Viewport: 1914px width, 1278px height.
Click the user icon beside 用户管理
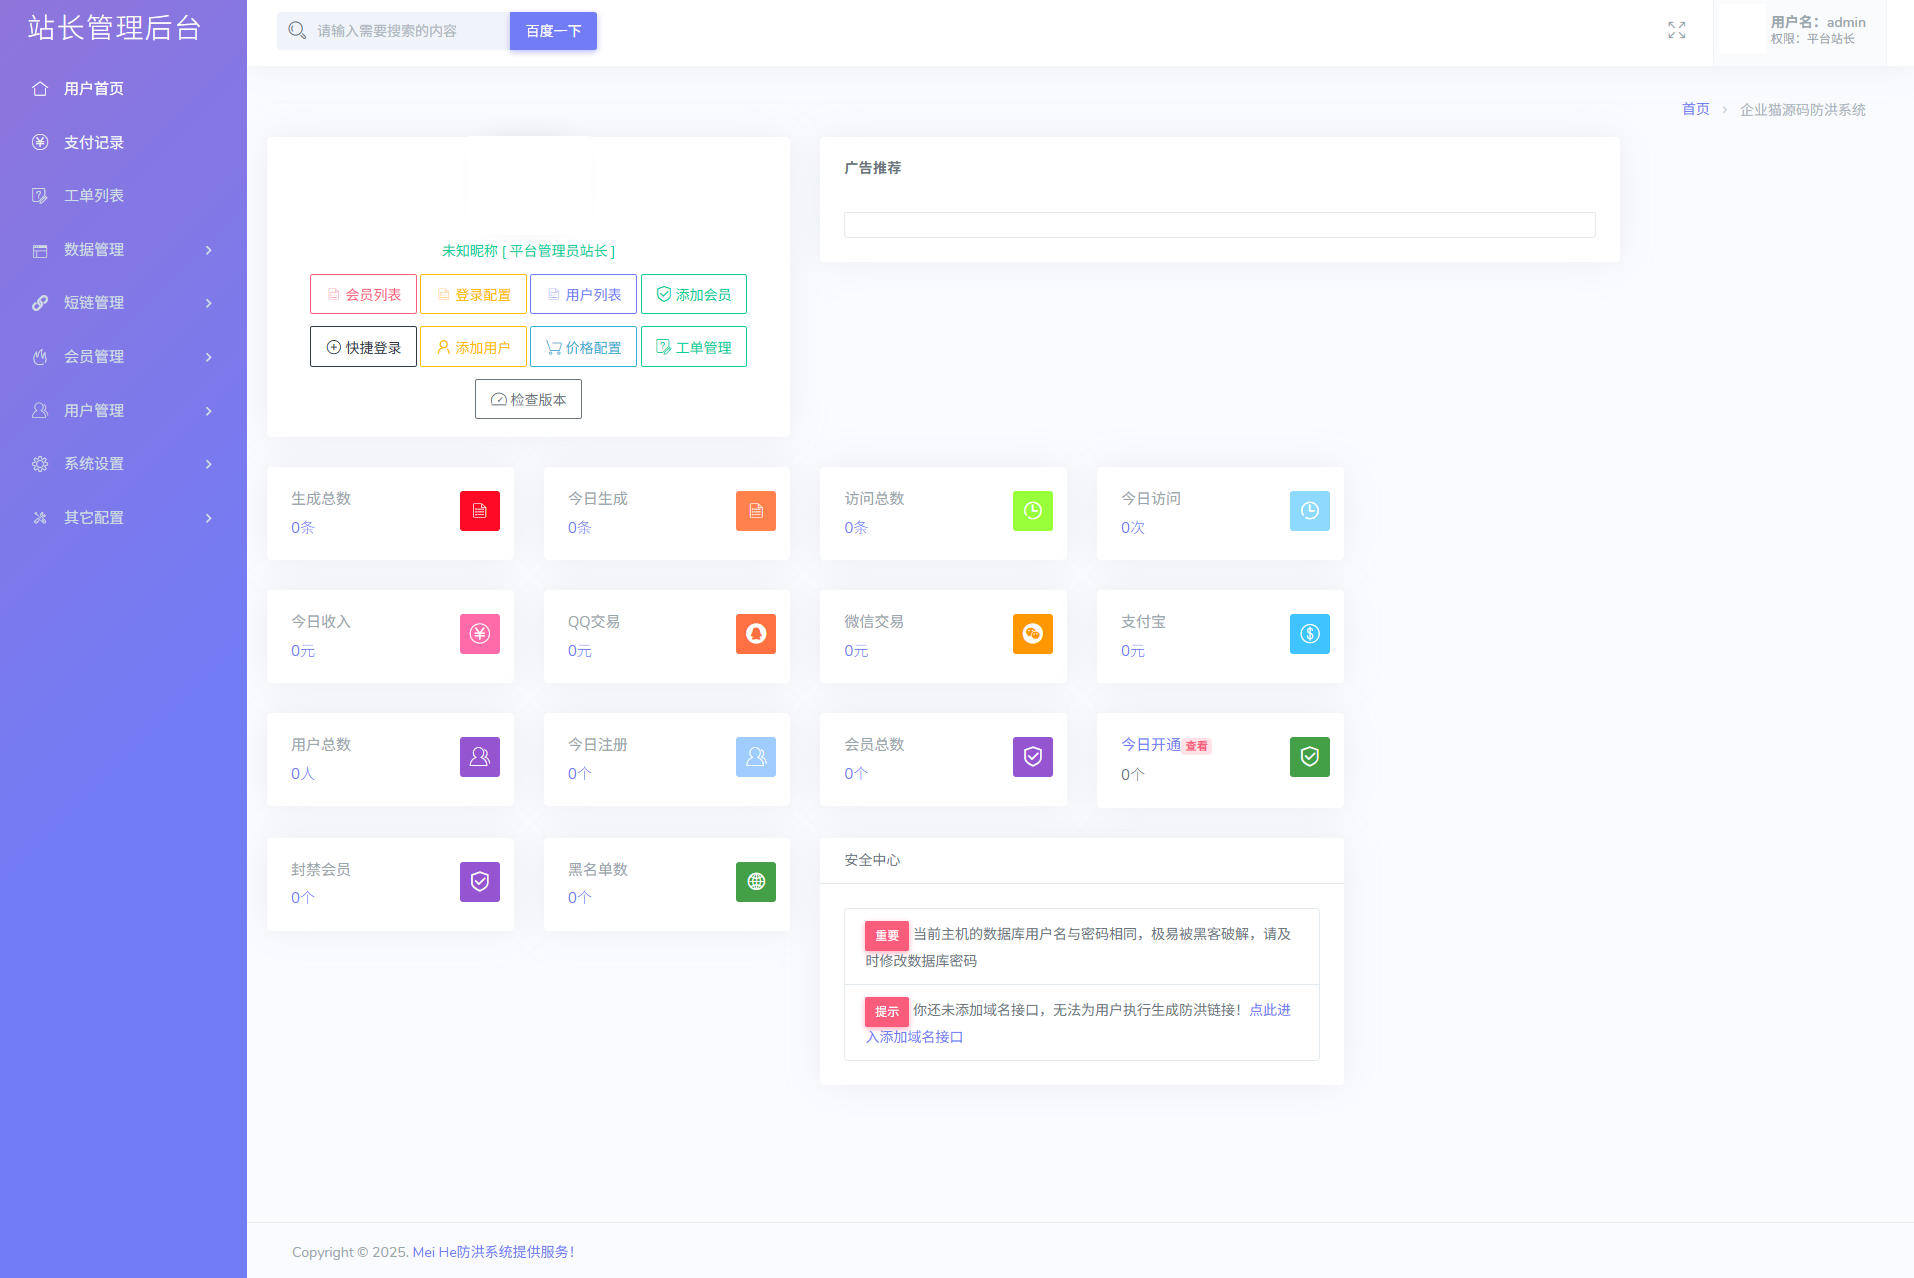coord(40,411)
